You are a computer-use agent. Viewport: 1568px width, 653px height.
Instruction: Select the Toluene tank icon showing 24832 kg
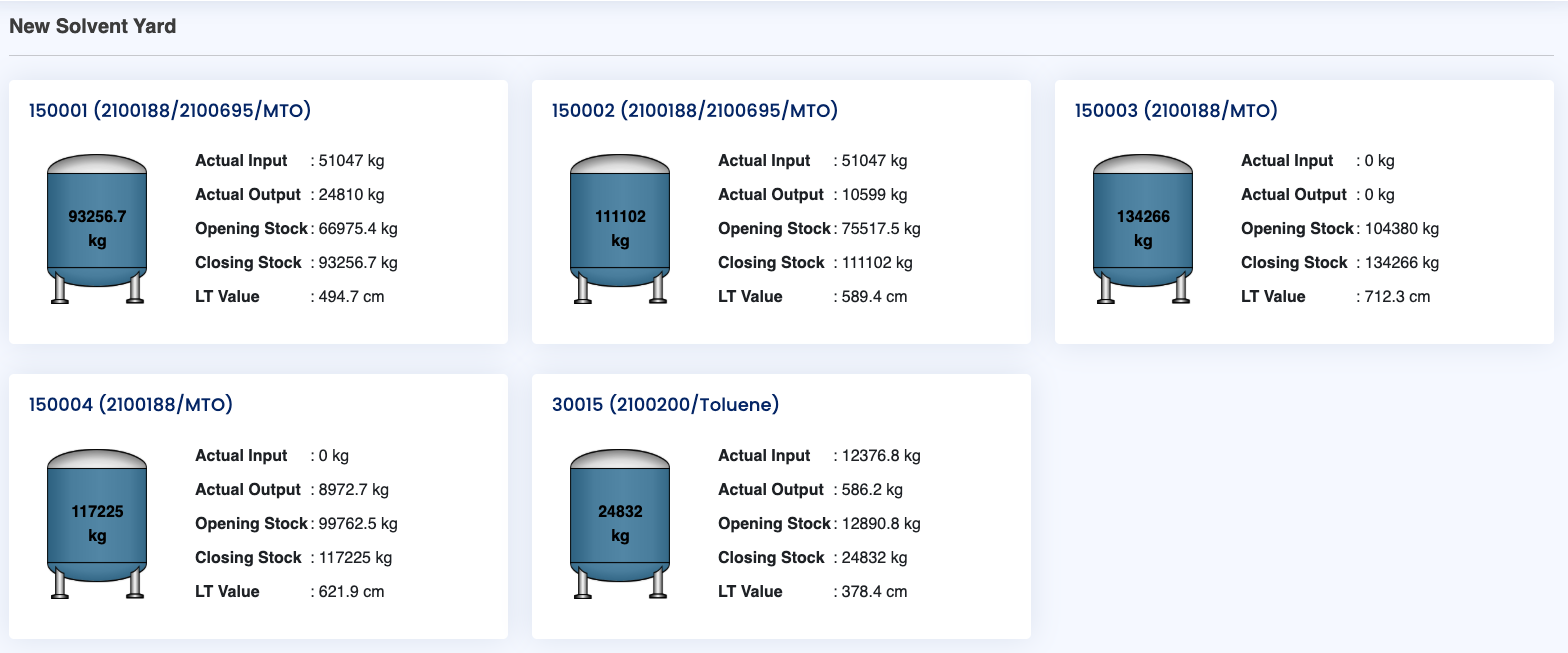coord(620,524)
